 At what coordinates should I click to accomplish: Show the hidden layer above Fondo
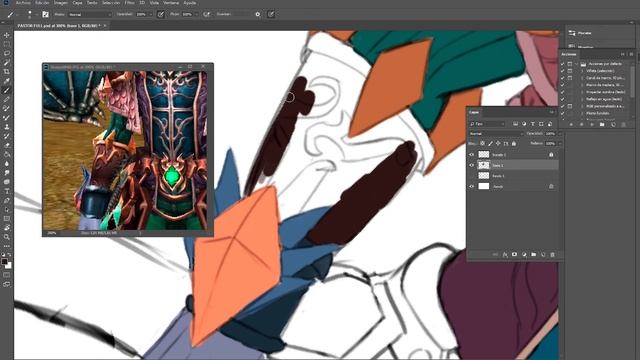[472, 176]
